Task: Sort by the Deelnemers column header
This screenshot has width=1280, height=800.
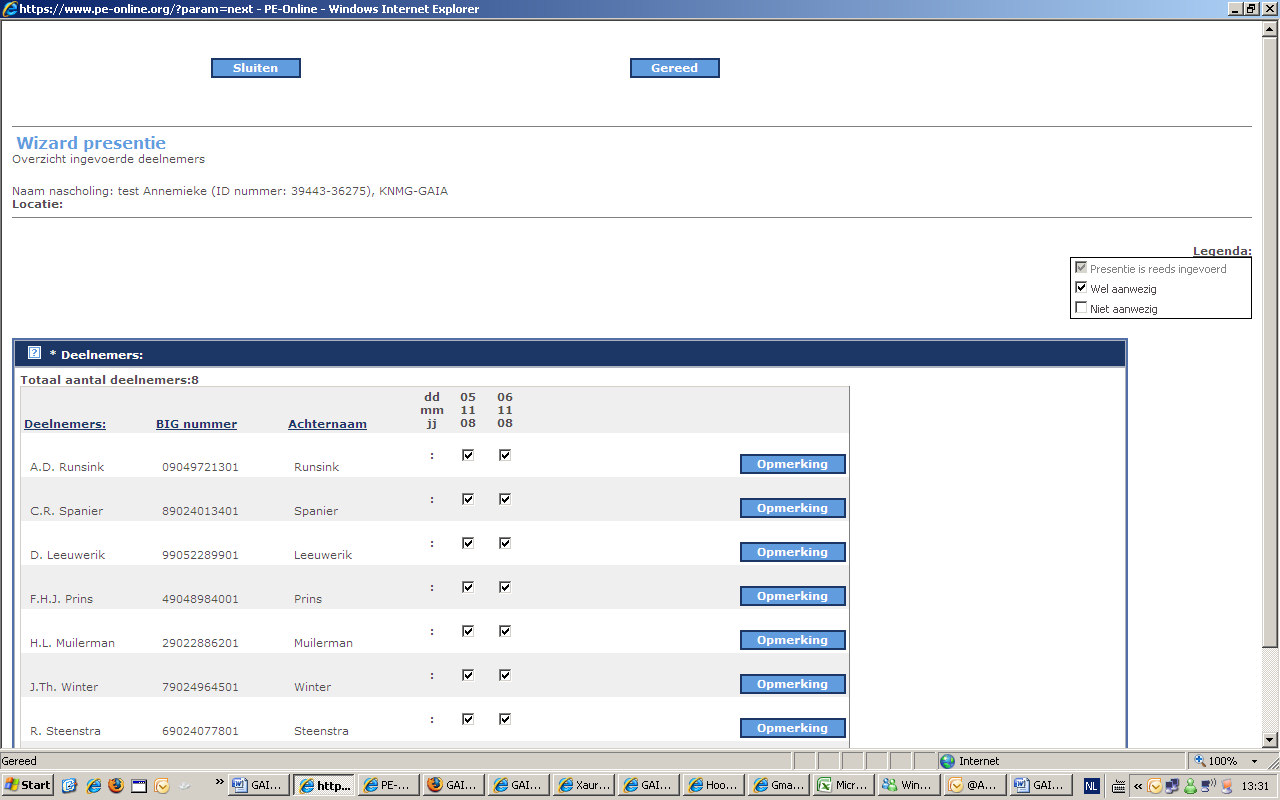Action: (65, 424)
